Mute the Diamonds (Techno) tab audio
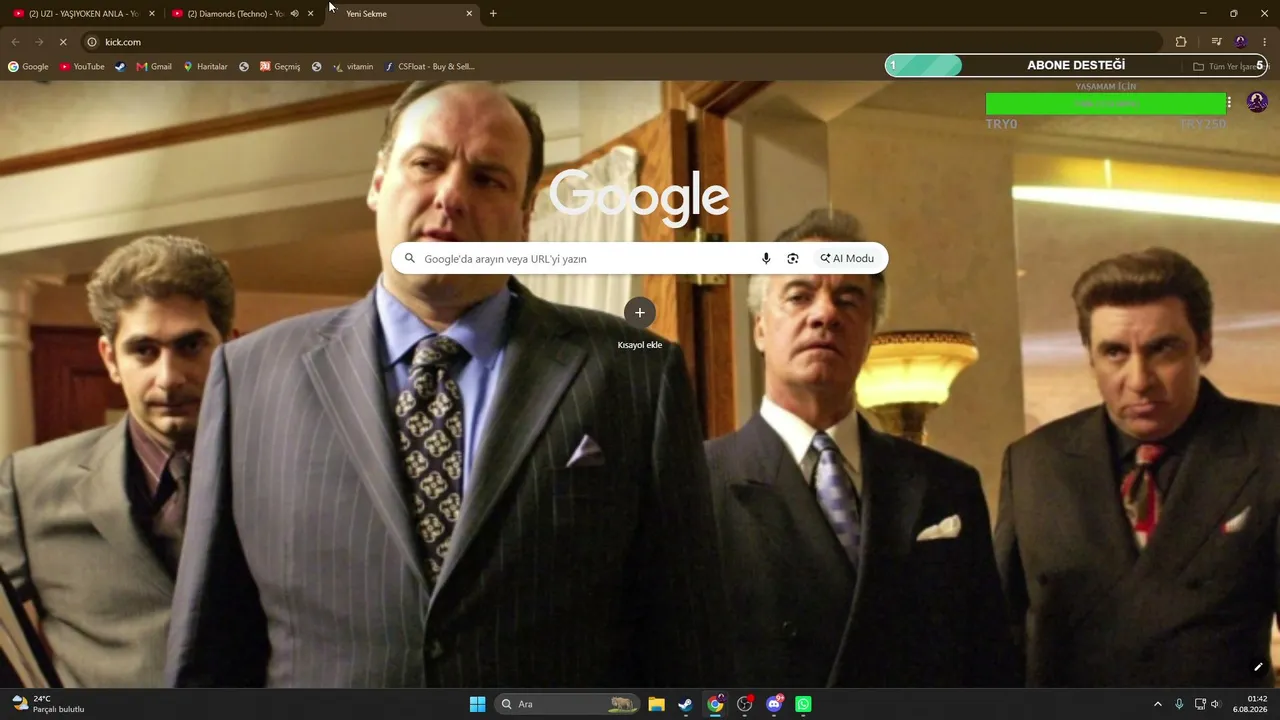 point(294,14)
